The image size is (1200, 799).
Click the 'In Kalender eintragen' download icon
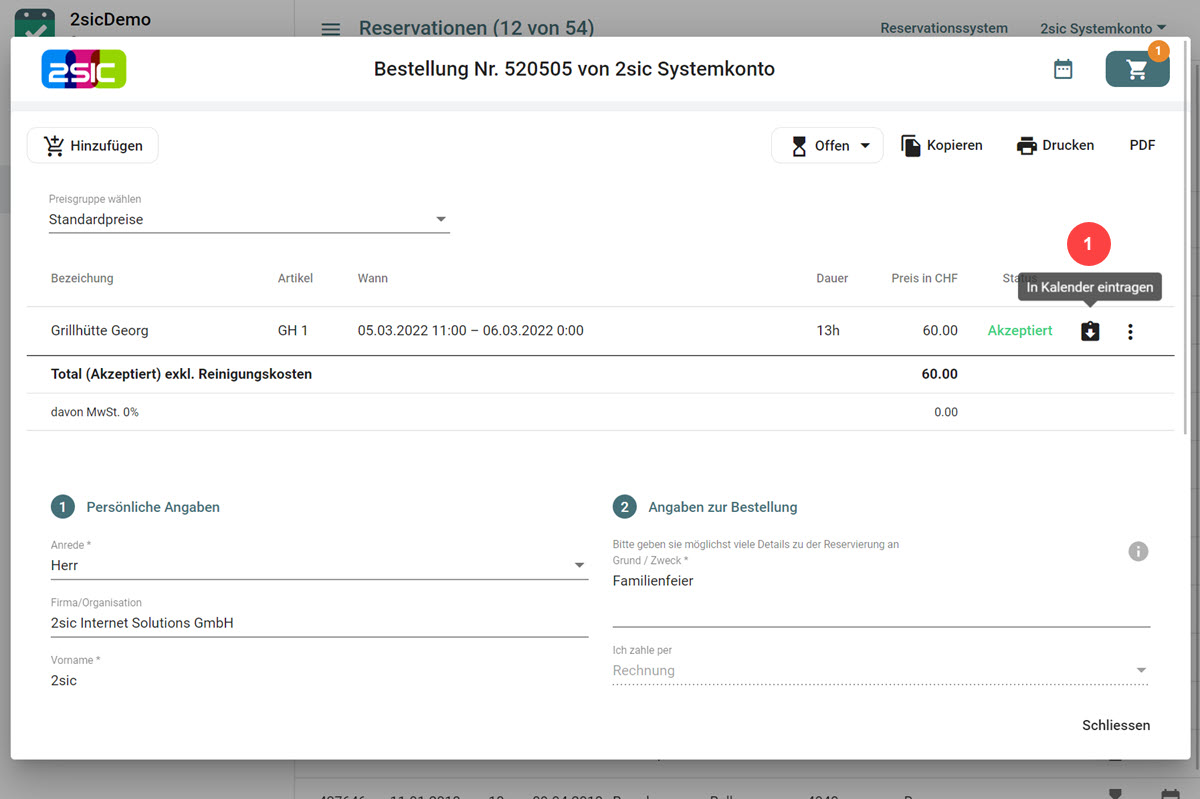(x=1090, y=331)
